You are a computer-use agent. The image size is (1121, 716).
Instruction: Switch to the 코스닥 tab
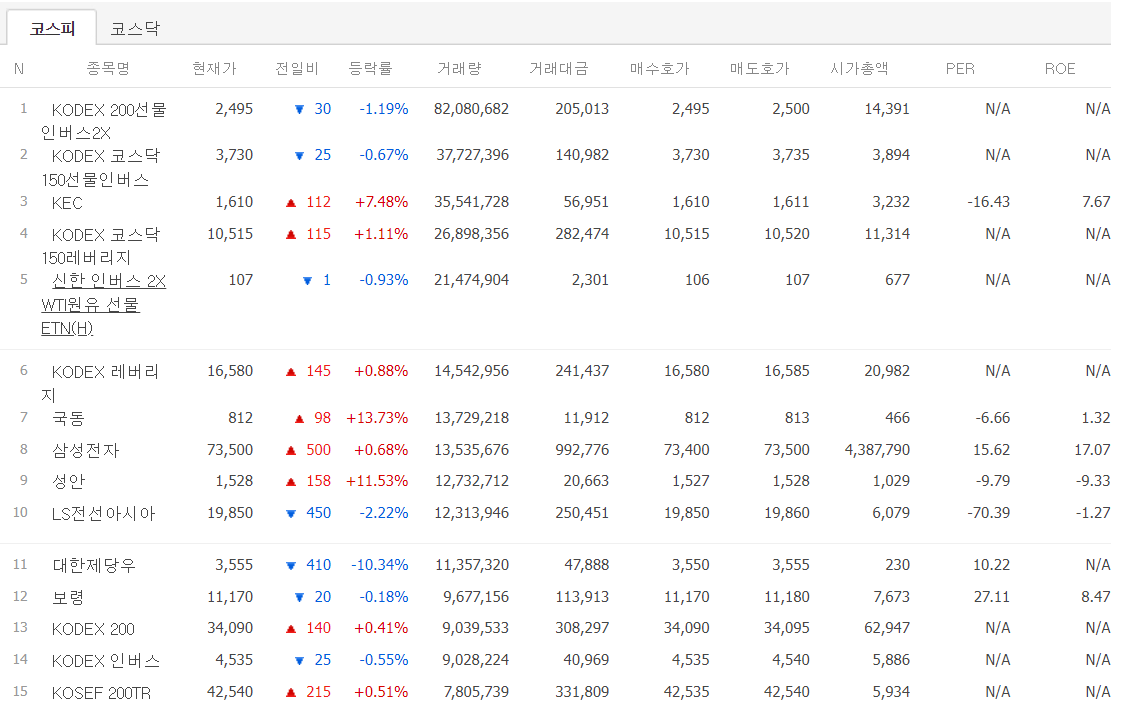135,29
